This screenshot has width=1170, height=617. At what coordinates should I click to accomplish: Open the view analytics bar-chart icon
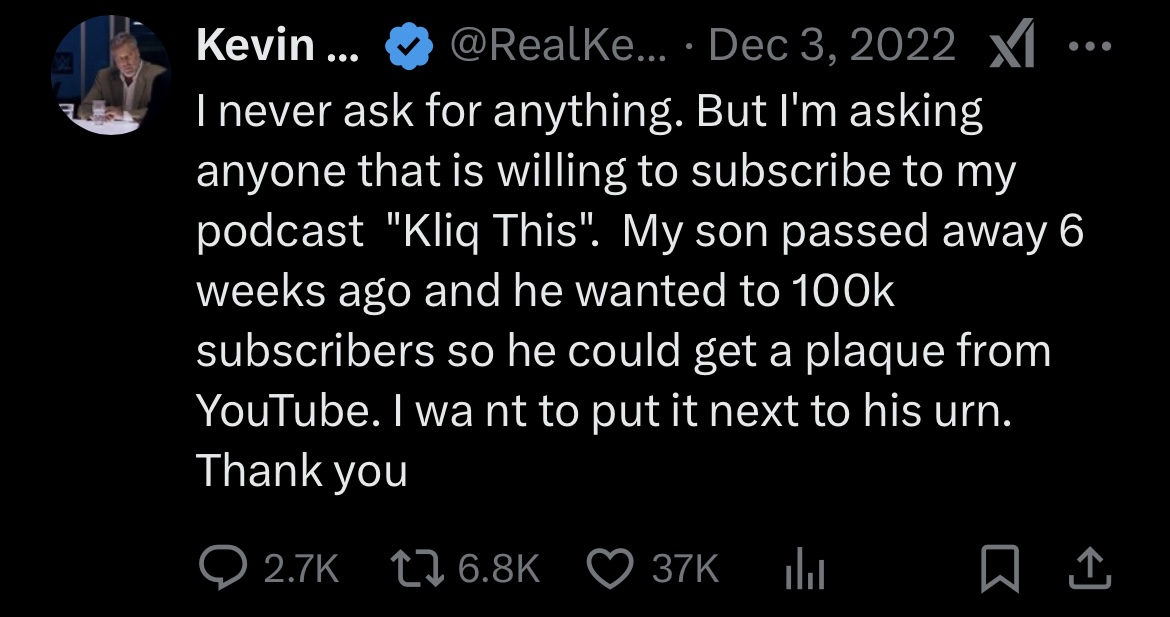point(802,570)
